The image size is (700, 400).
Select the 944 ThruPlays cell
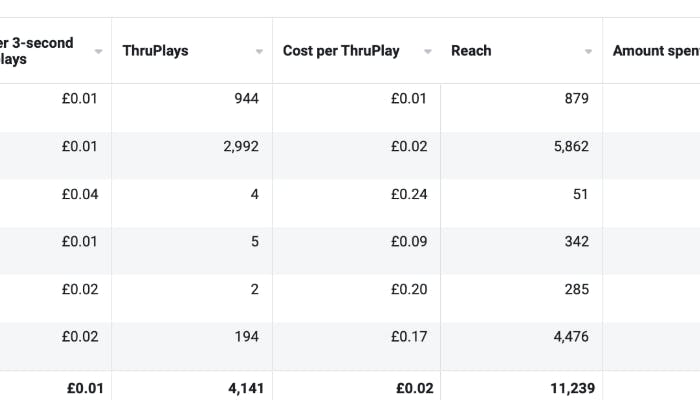click(x=246, y=98)
